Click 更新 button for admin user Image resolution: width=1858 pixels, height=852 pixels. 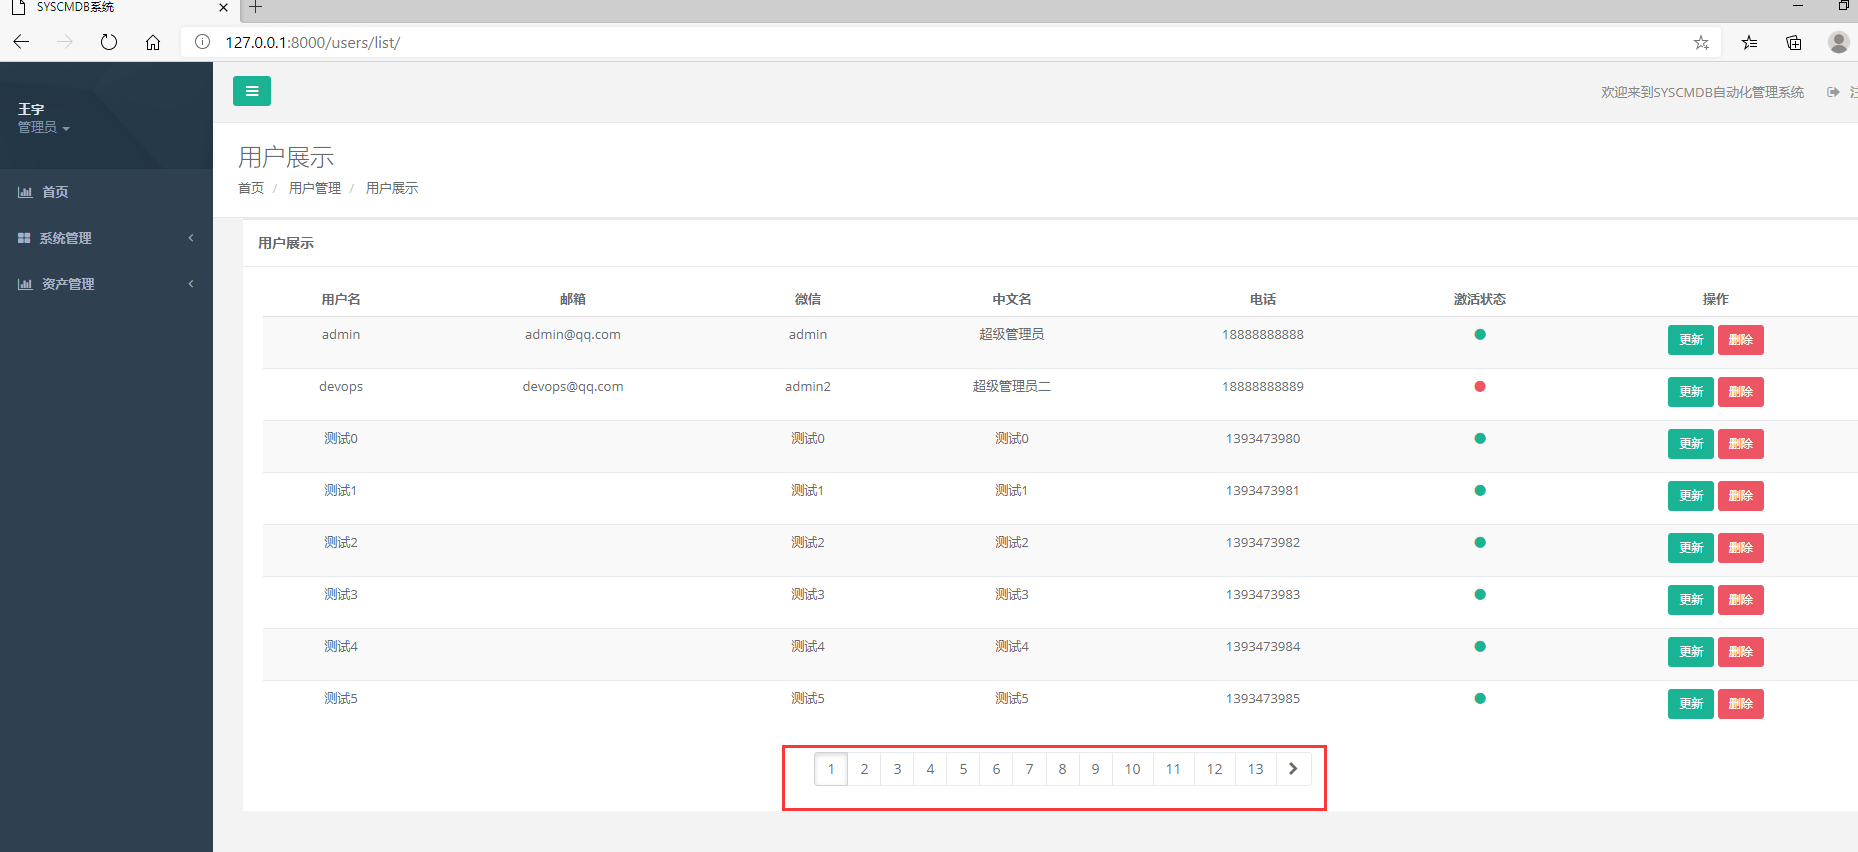pyautogui.click(x=1691, y=340)
